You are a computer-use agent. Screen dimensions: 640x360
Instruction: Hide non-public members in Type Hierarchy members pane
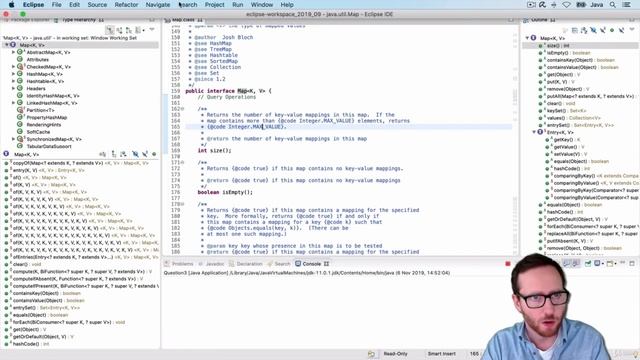click(x=154, y=154)
